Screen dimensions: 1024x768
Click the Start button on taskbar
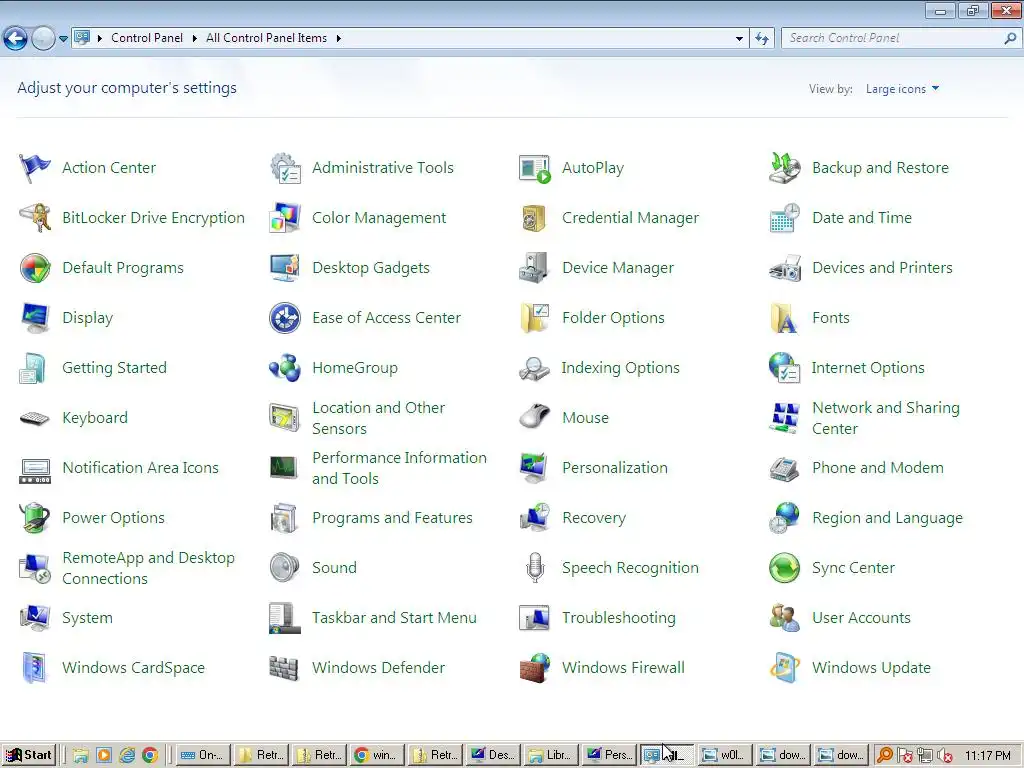click(29, 756)
